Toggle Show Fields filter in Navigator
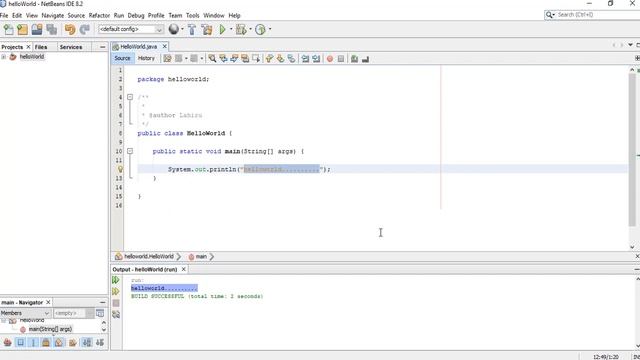The image size is (640, 360). [x=20, y=342]
